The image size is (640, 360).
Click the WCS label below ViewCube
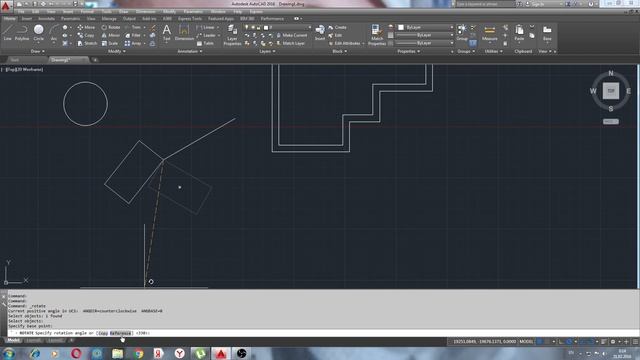tap(611, 122)
